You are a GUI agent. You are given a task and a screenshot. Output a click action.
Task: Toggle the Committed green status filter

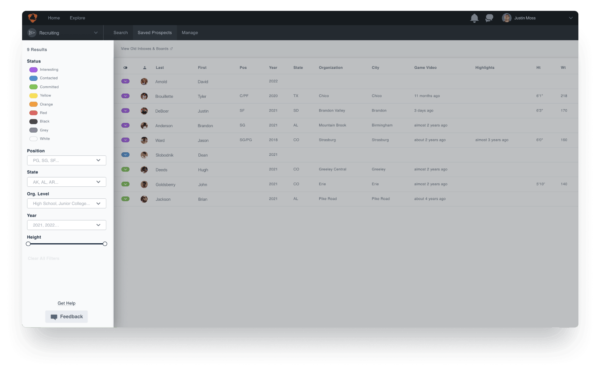34,87
